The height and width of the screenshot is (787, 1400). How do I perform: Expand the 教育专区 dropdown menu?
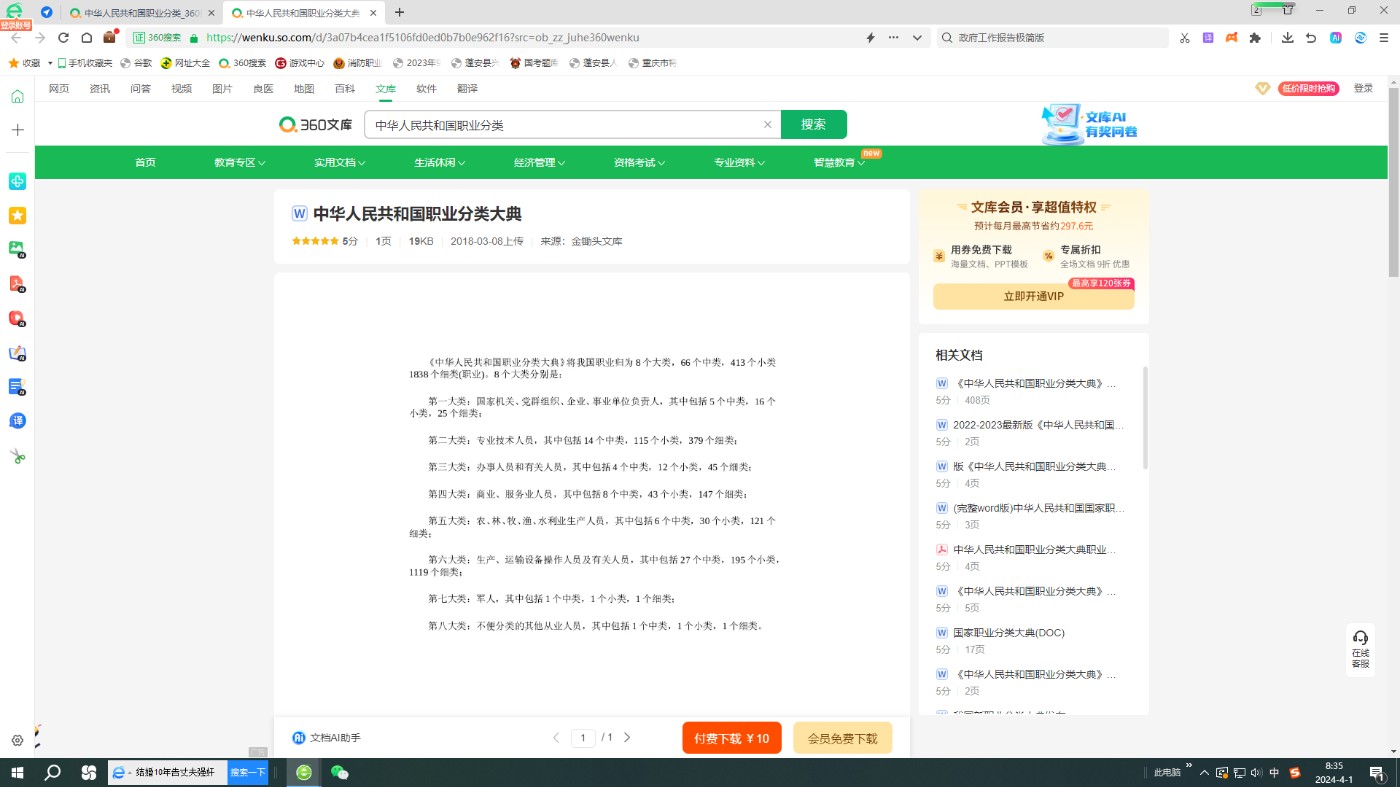pos(240,163)
